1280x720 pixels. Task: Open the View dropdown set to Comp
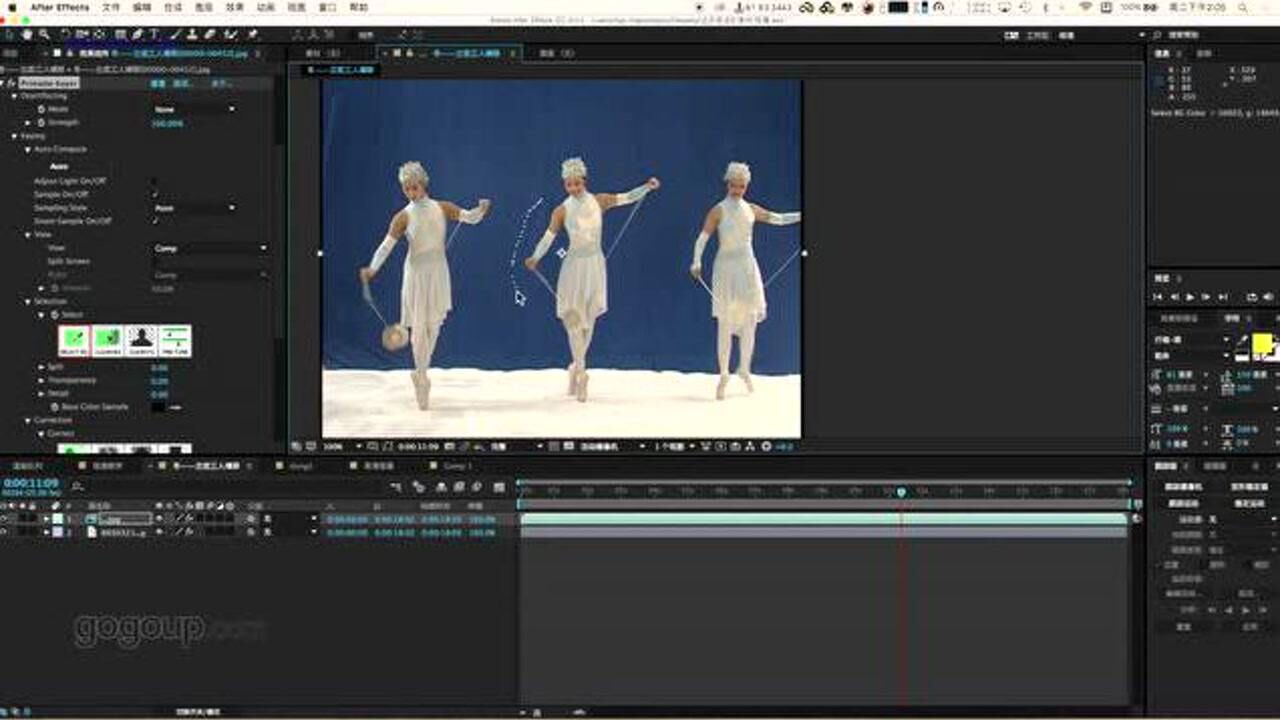click(x=210, y=248)
